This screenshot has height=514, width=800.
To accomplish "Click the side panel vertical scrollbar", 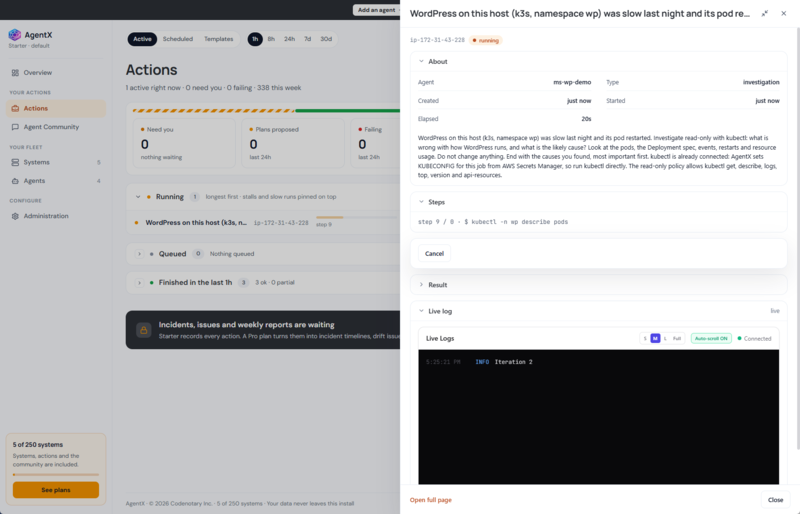I will coord(797,238).
